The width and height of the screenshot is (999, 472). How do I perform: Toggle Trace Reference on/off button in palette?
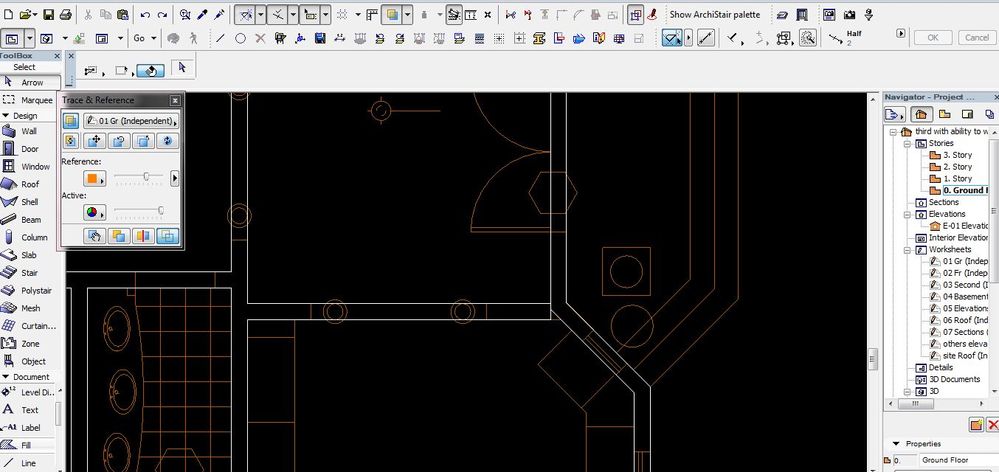click(71, 120)
